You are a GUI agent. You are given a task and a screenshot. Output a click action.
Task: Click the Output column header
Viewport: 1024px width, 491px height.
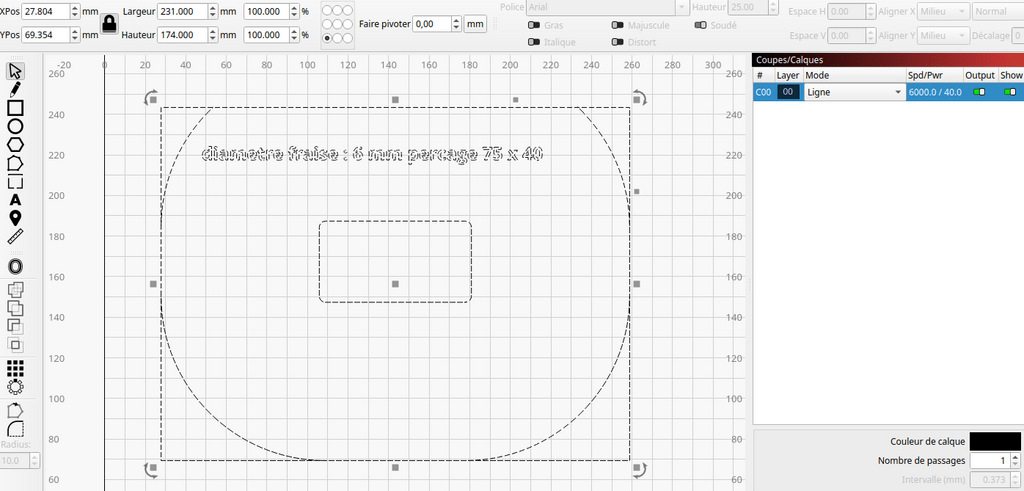coord(980,75)
